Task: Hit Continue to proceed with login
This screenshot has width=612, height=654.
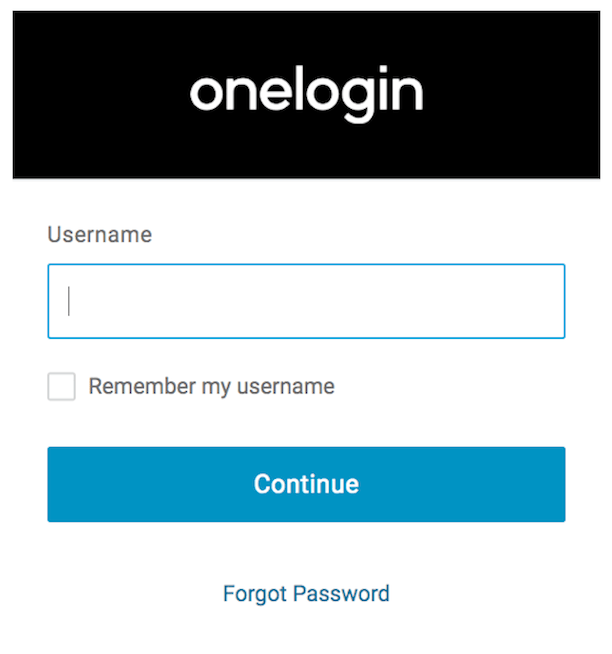Action: pyautogui.click(x=306, y=484)
